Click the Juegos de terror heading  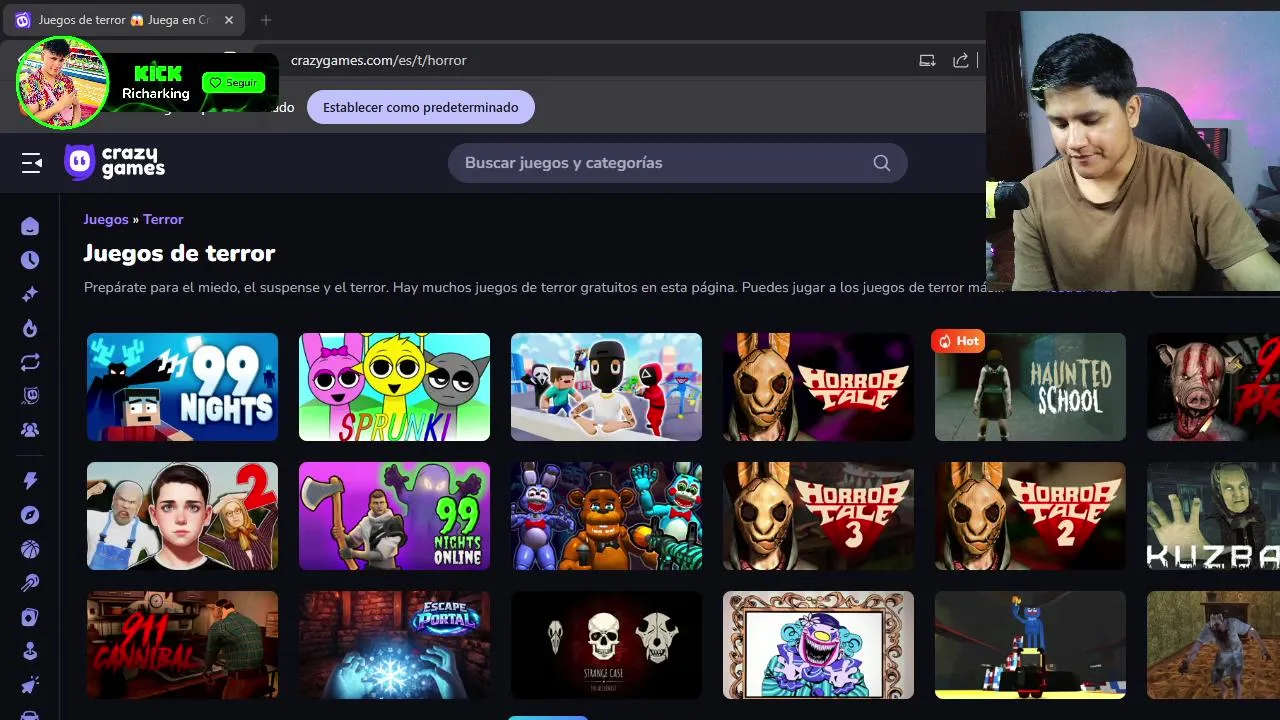tap(179, 253)
